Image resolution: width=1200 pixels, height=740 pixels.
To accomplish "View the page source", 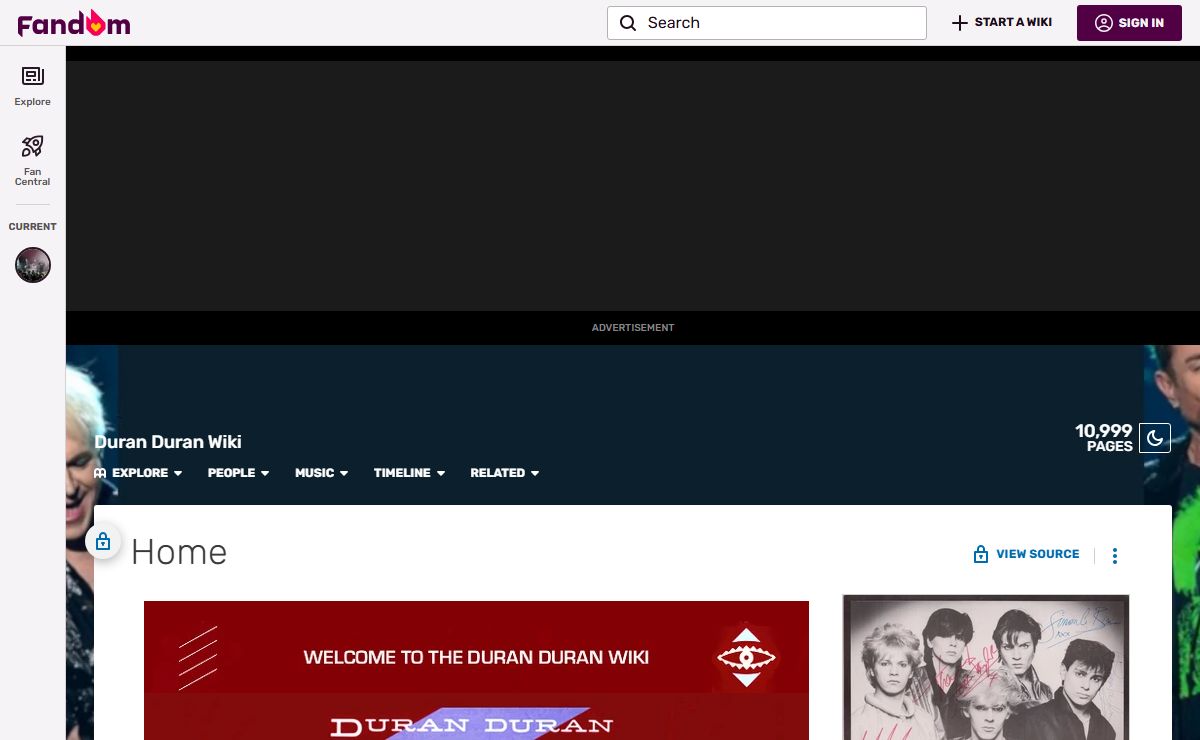I will [1026, 554].
